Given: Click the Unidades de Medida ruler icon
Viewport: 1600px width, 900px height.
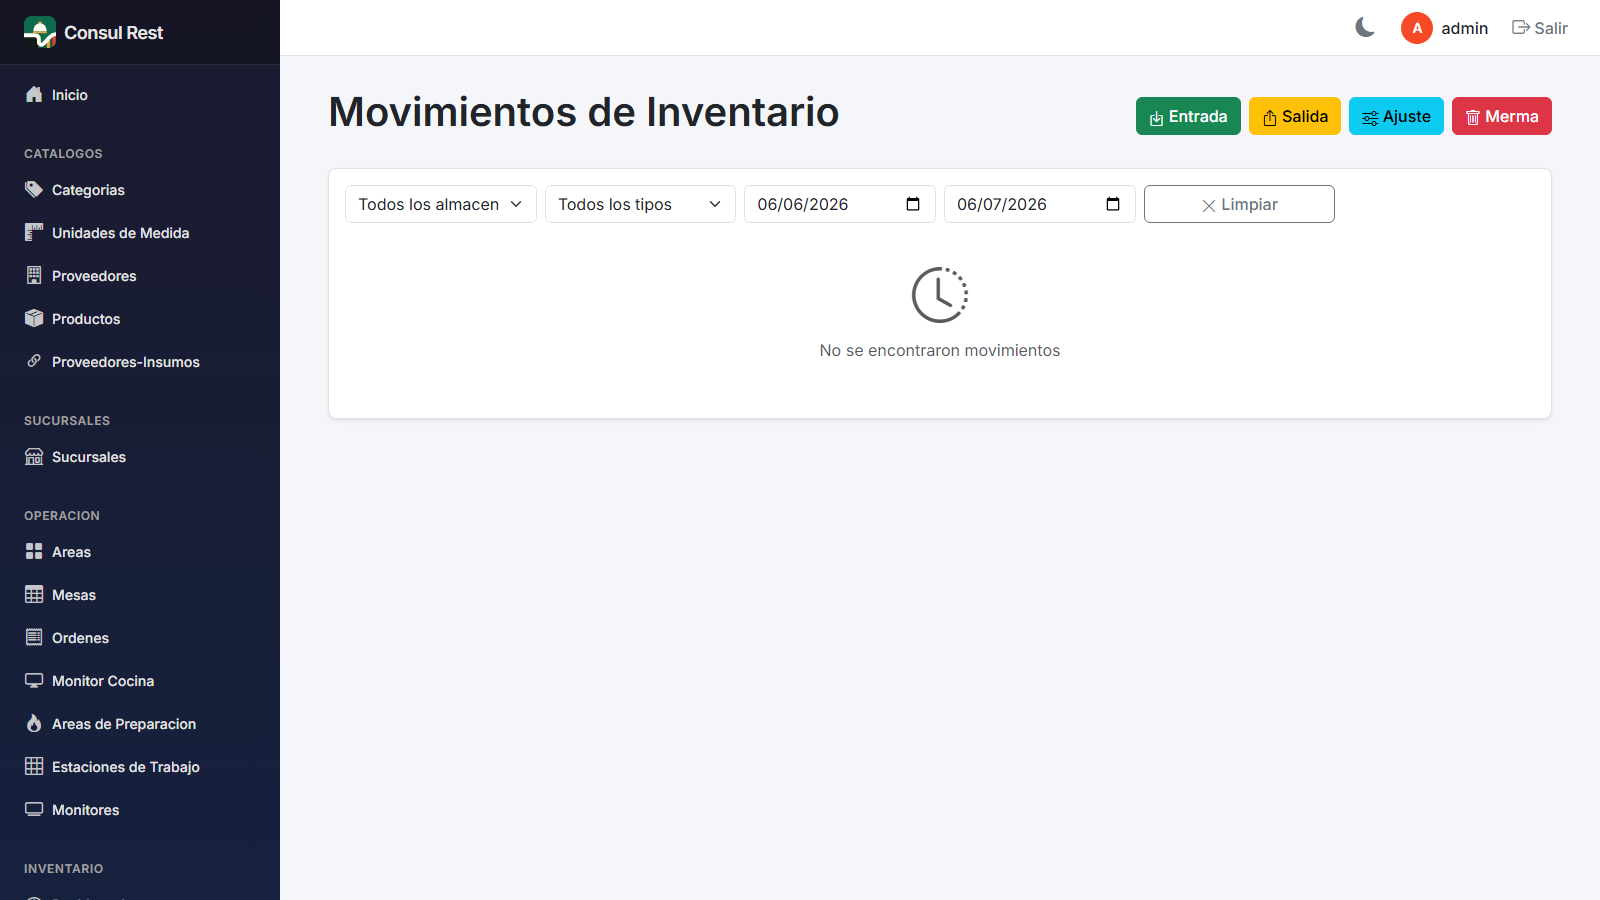Looking at the screenshot, I should (x=34, y=232).
